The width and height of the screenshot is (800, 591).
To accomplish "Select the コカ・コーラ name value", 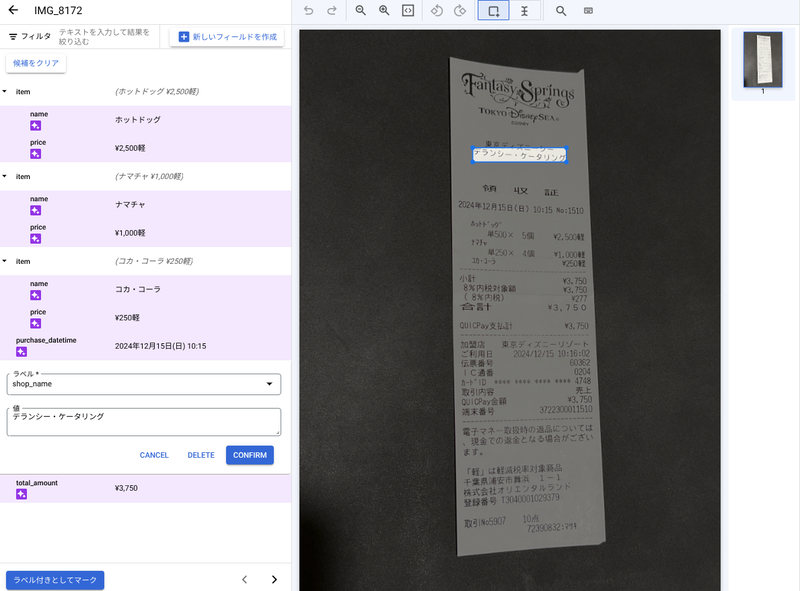I will (138, 289).
